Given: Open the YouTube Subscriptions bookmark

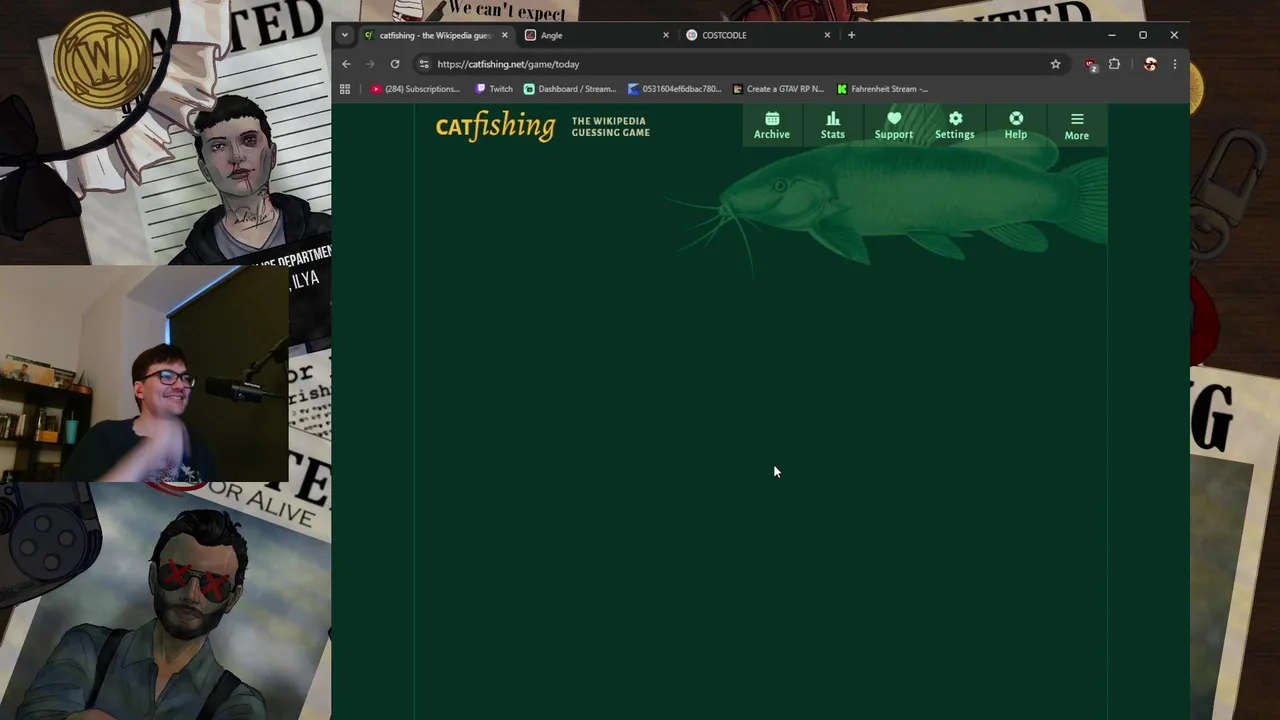Looking at the screenshot, I should [x=414, y=89].
